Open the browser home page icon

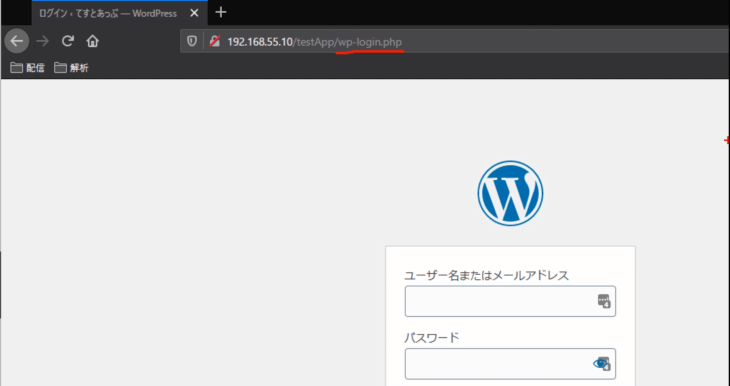[x=93, y=41]
